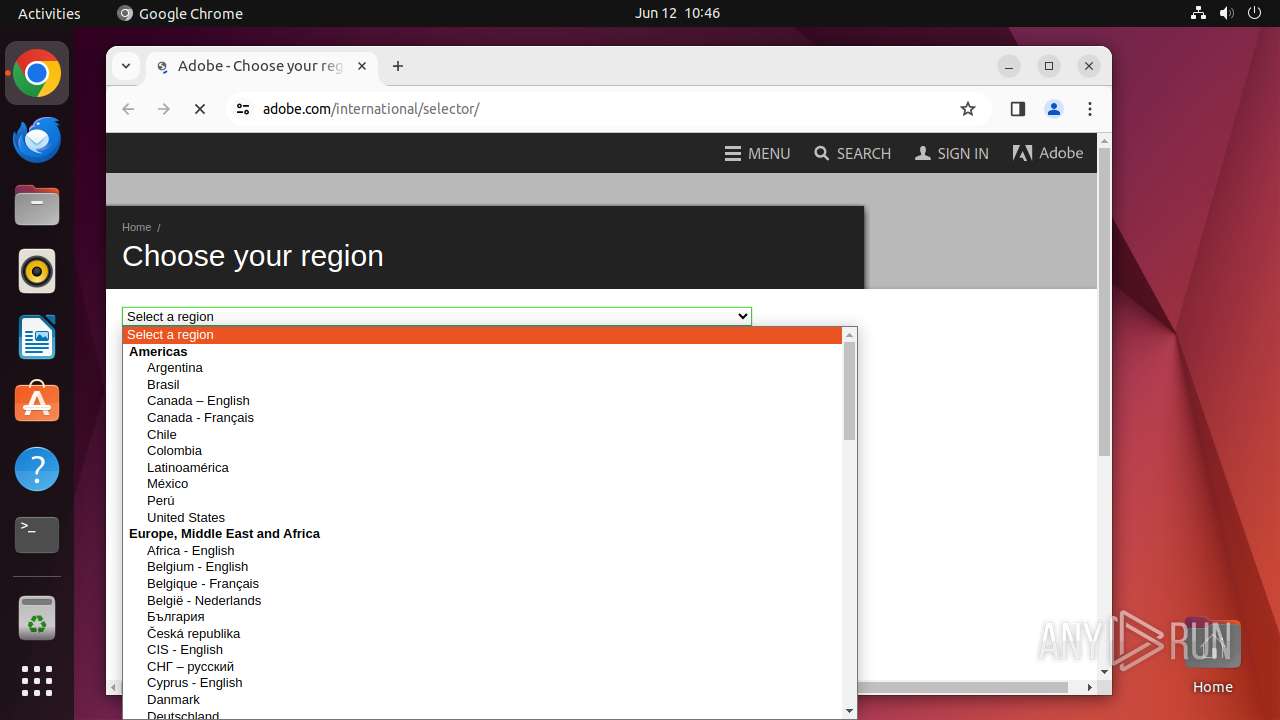Open Google Chrome from the dock
Viewport: 1280px width, 720px height.
point(37,73)
